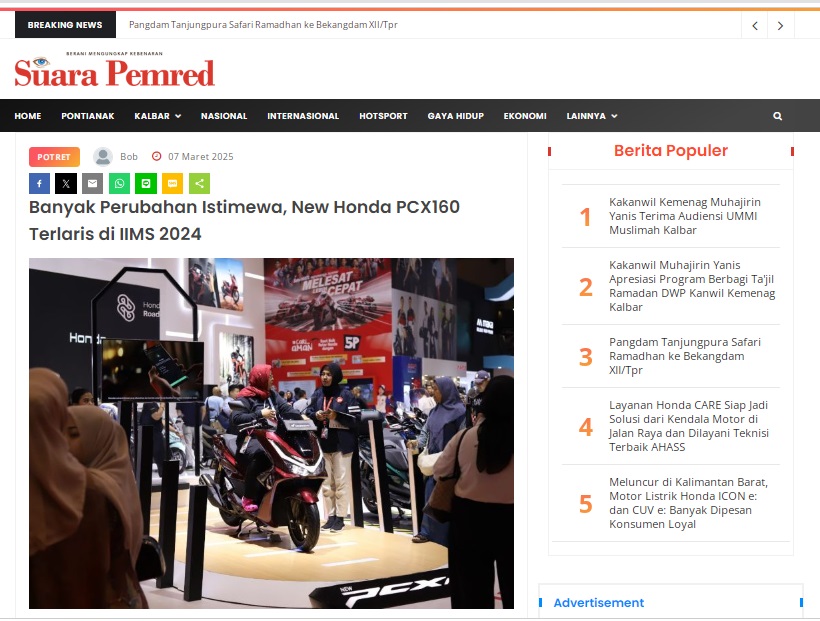The width and height of the screenshot is (820, 621).
Task: Expand the LAINNYA dropdown menu
Action: 591,116
